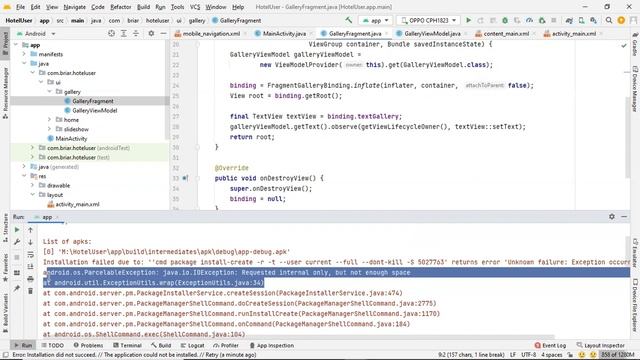Viewport: 640px width, 360px height.
Task: Expand the slideshow package
Action: (49, 129)
